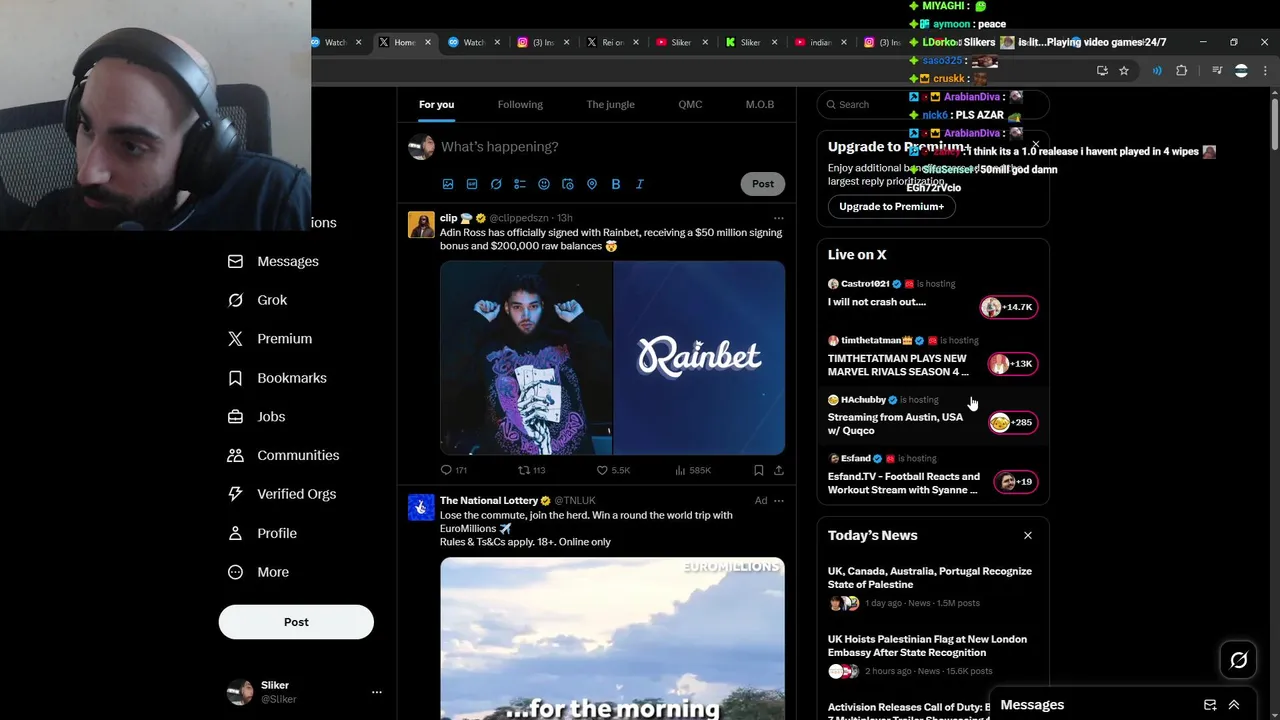Open the GIF picker in composer
Screen dimensions: 1280x720
pos(472,184)
